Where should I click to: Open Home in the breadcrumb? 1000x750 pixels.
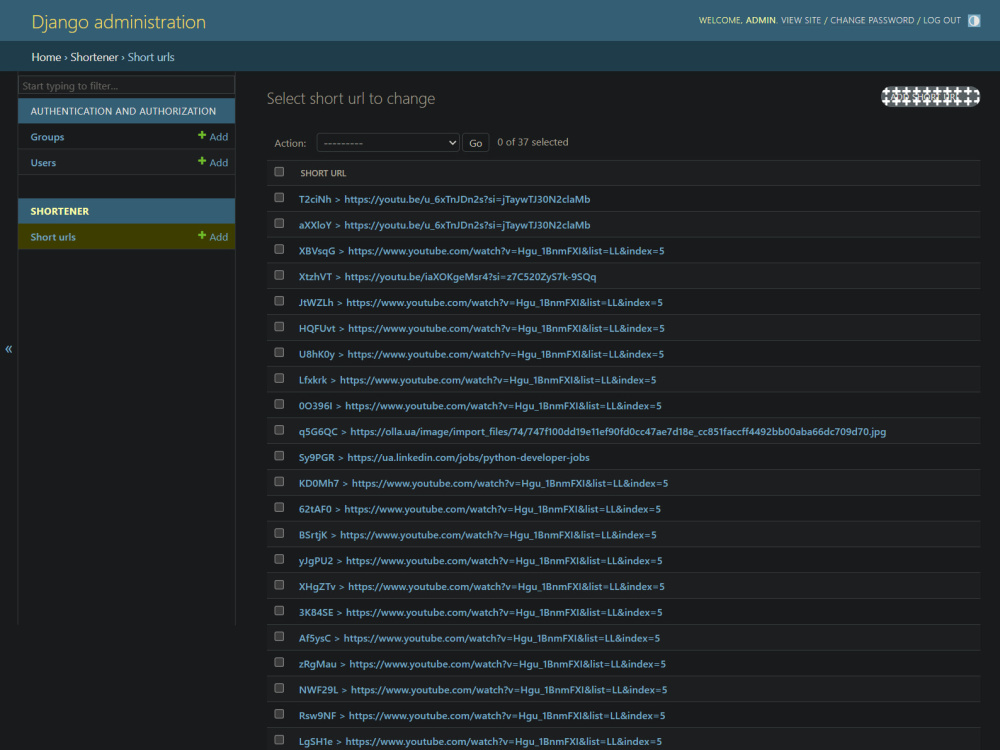tap(46, 57)
